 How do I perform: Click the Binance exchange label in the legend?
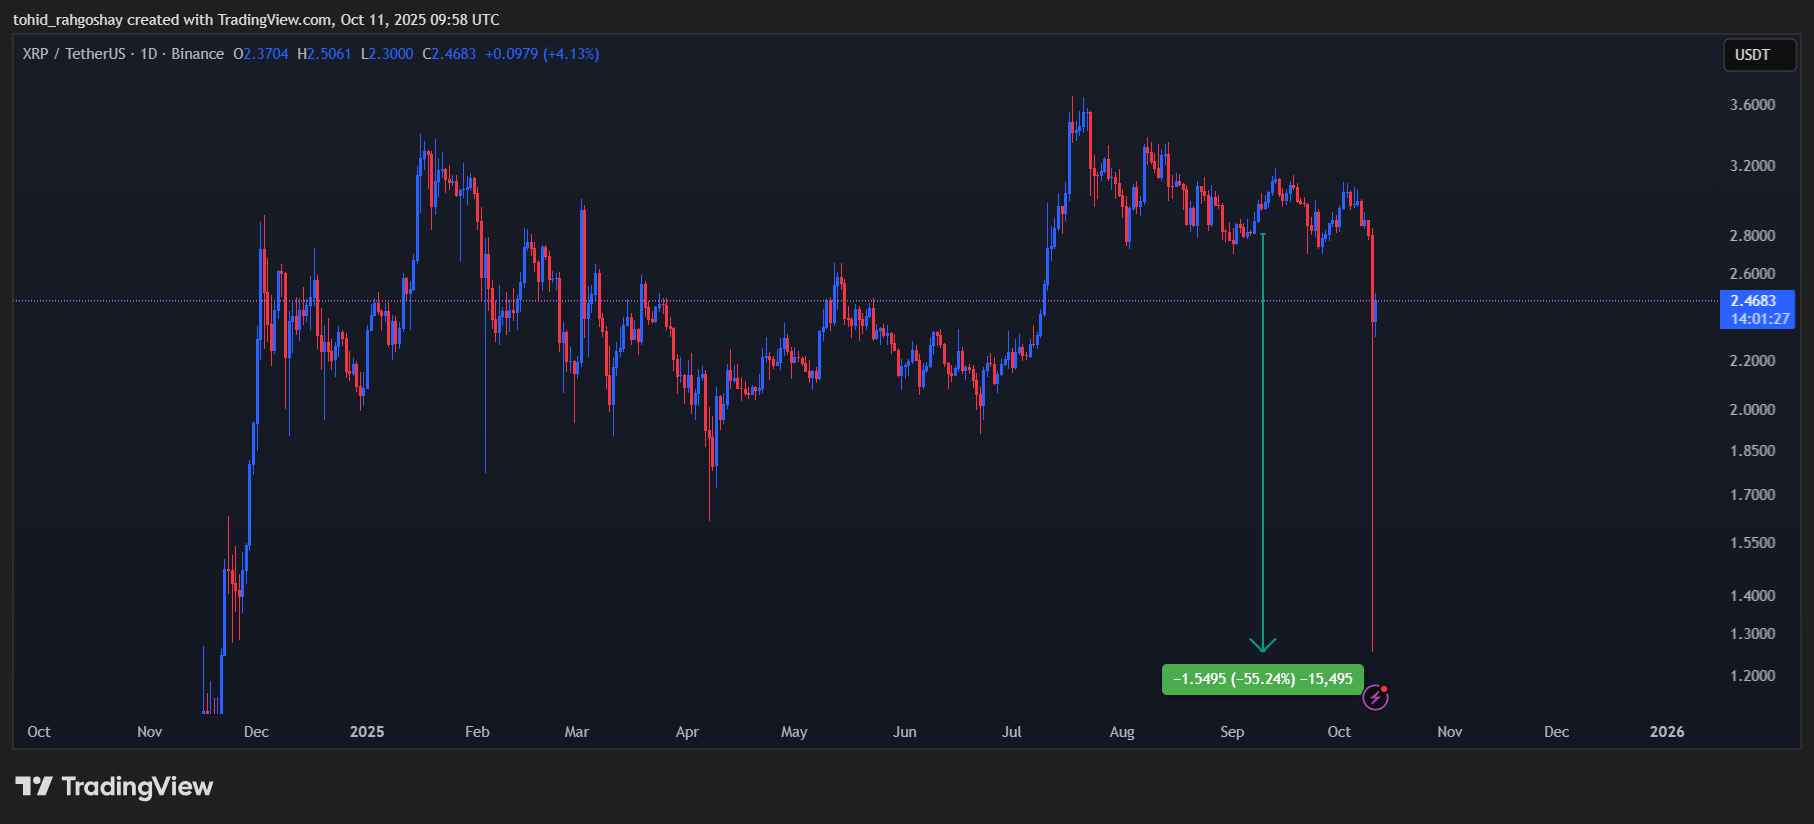(x=197, y=54)
